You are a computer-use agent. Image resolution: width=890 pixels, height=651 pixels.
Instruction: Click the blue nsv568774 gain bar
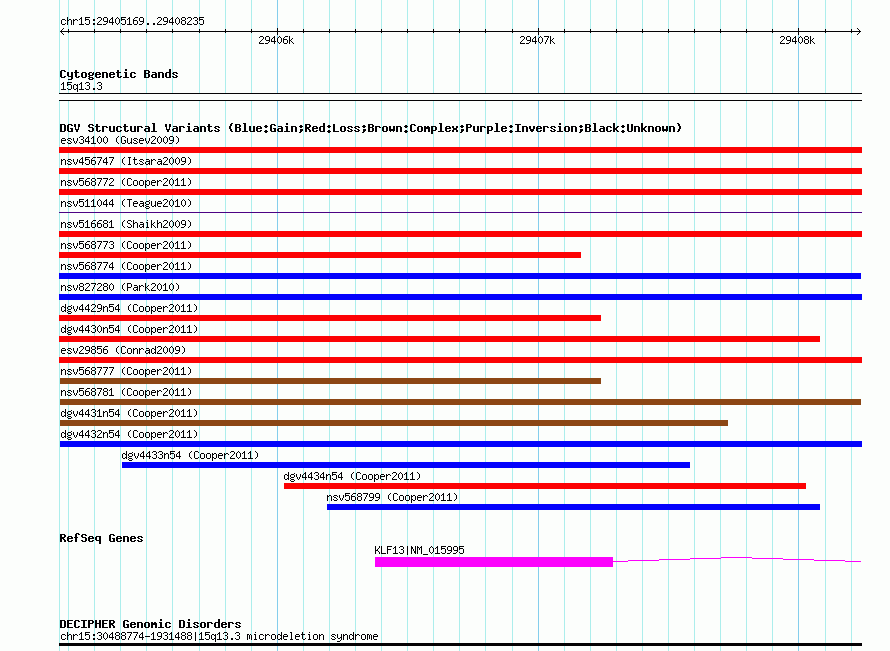(460, 276)
